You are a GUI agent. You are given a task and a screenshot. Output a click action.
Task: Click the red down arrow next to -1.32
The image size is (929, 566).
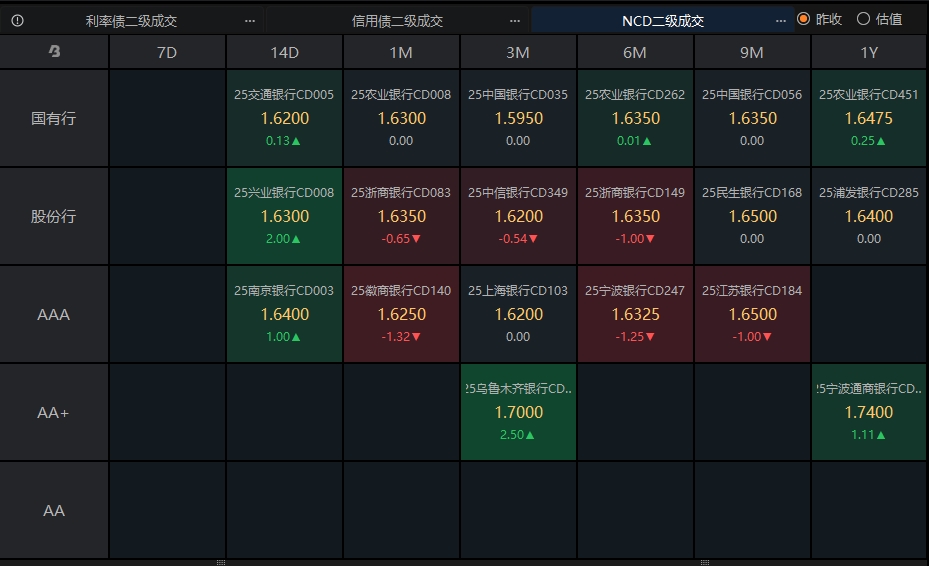[413, 337]
